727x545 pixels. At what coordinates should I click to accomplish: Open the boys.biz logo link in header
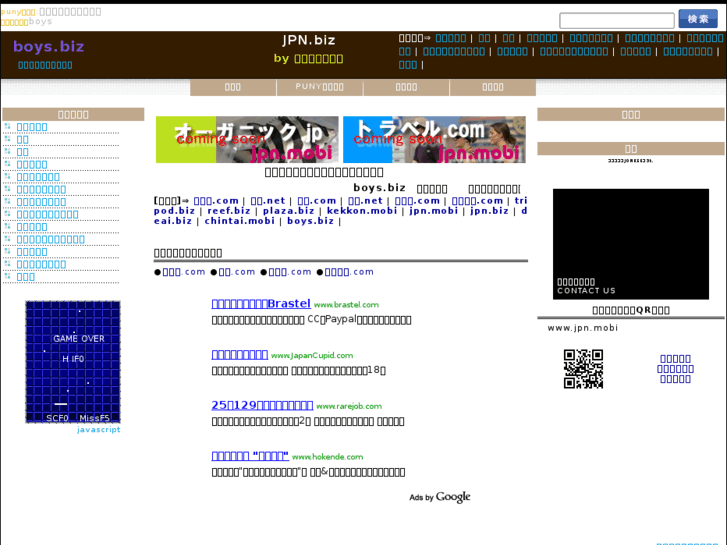click(49, 46)
